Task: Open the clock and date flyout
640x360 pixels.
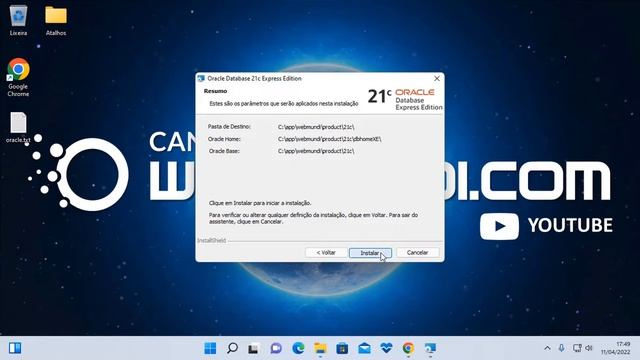Action: click(x=616, y=348)
